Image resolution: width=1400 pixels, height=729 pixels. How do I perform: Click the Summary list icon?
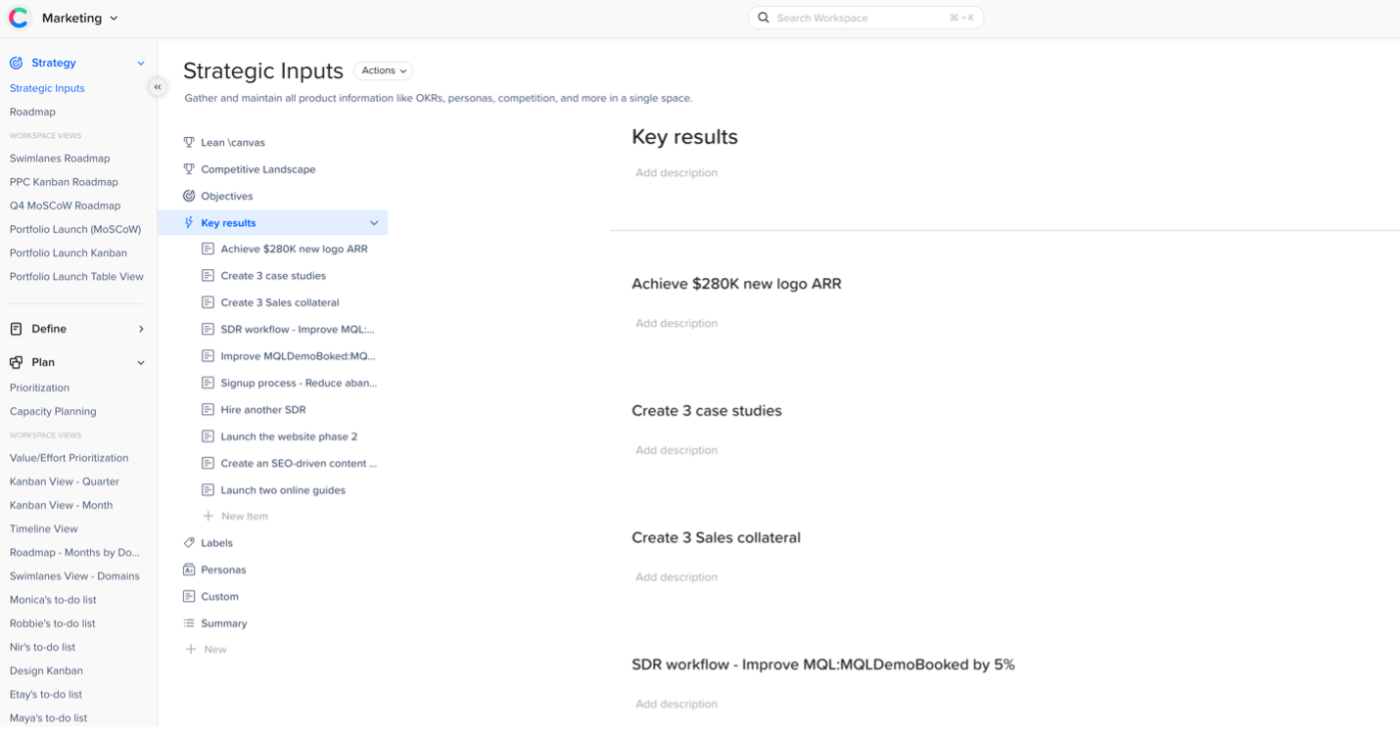189,623
